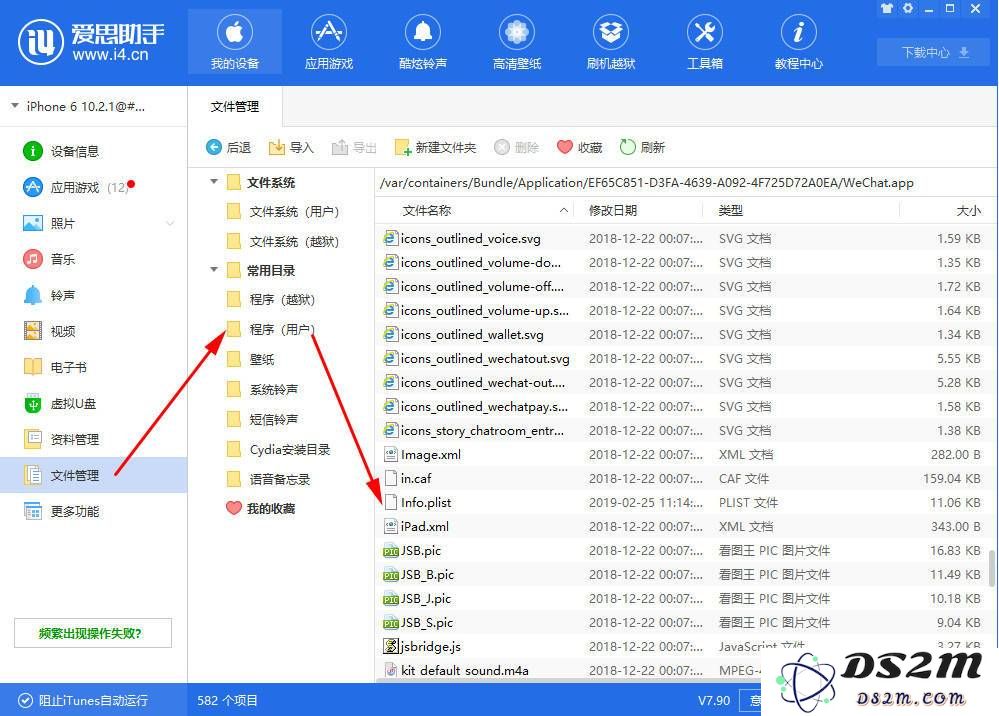Click the 收藏 favorite button
Screen dimensions: 999x716
579,148
